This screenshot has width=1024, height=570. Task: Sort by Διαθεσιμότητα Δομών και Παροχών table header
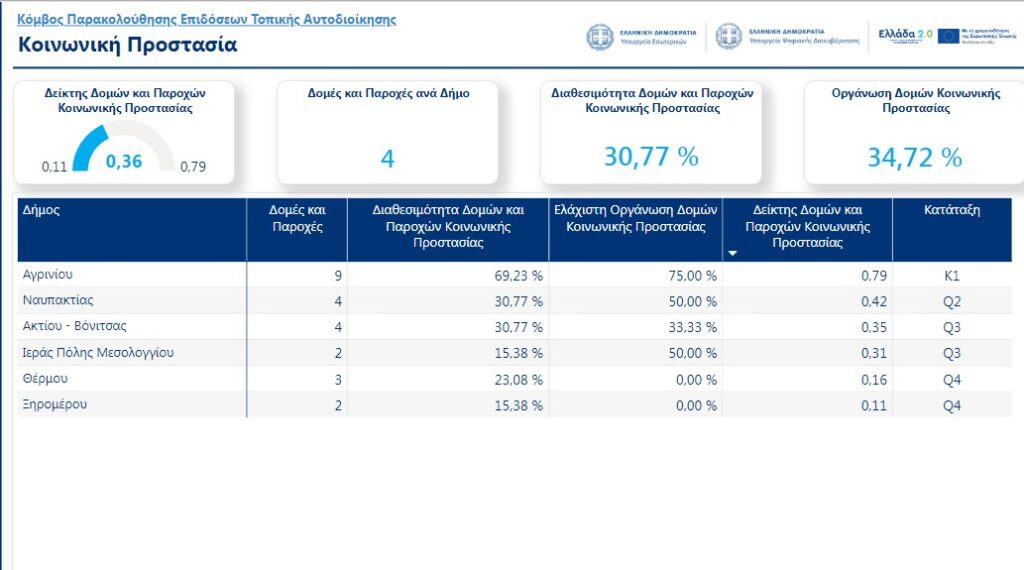(x=448, y=226)
